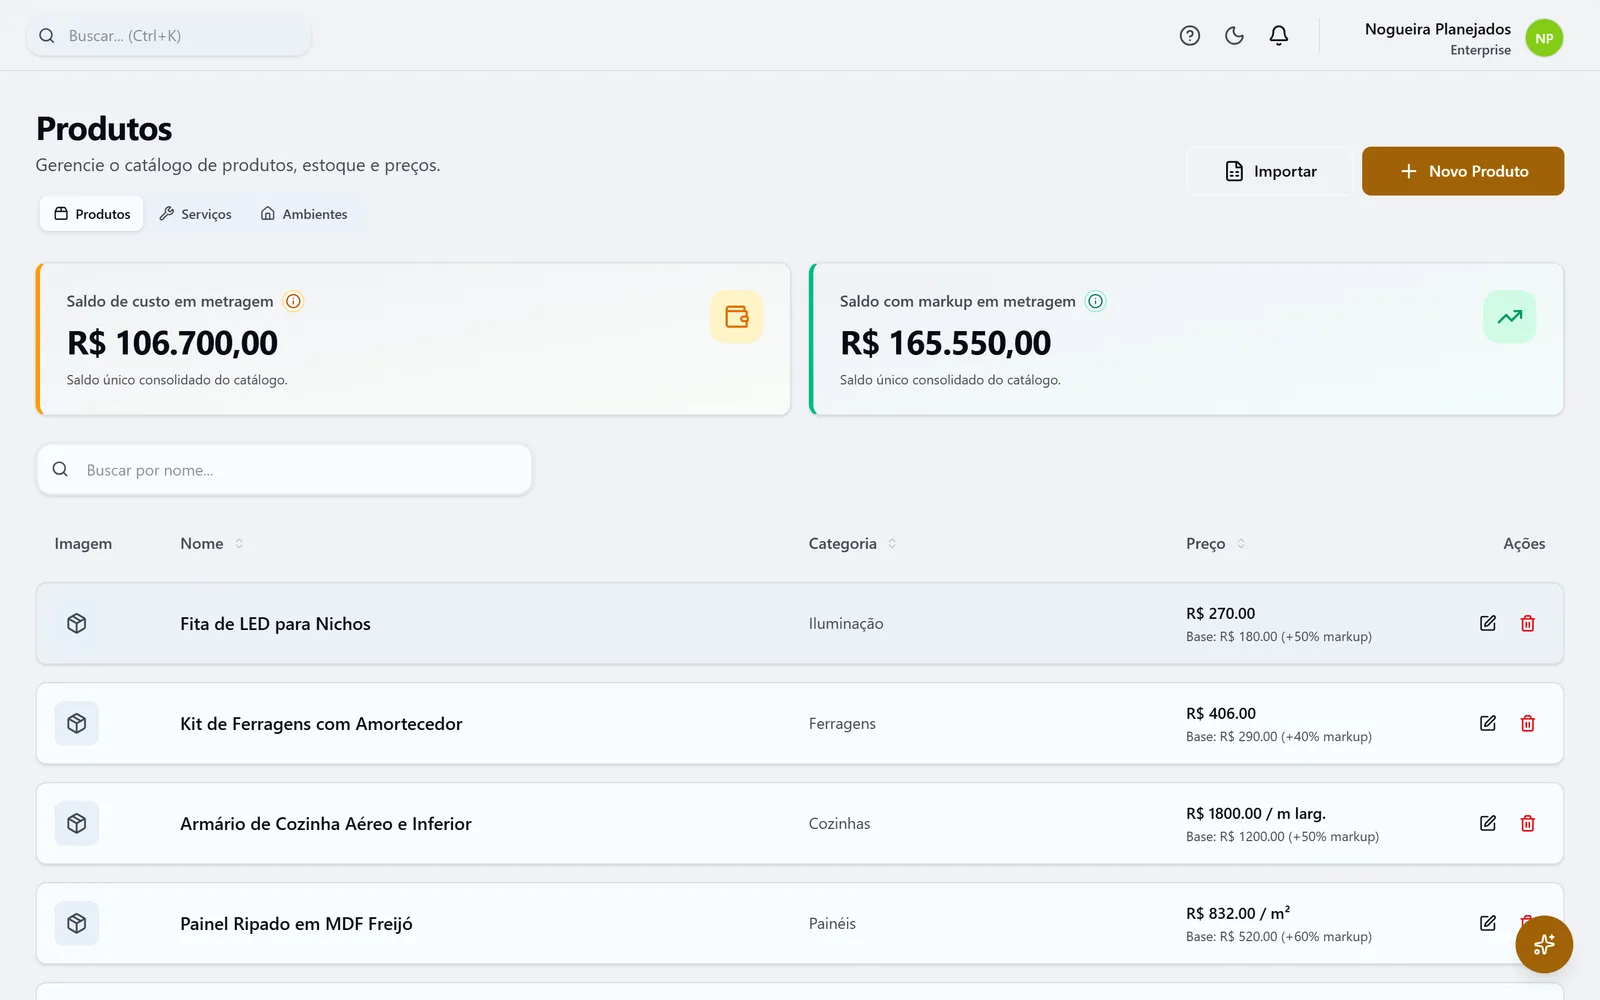Click the Cozinhas category cell

839,823
